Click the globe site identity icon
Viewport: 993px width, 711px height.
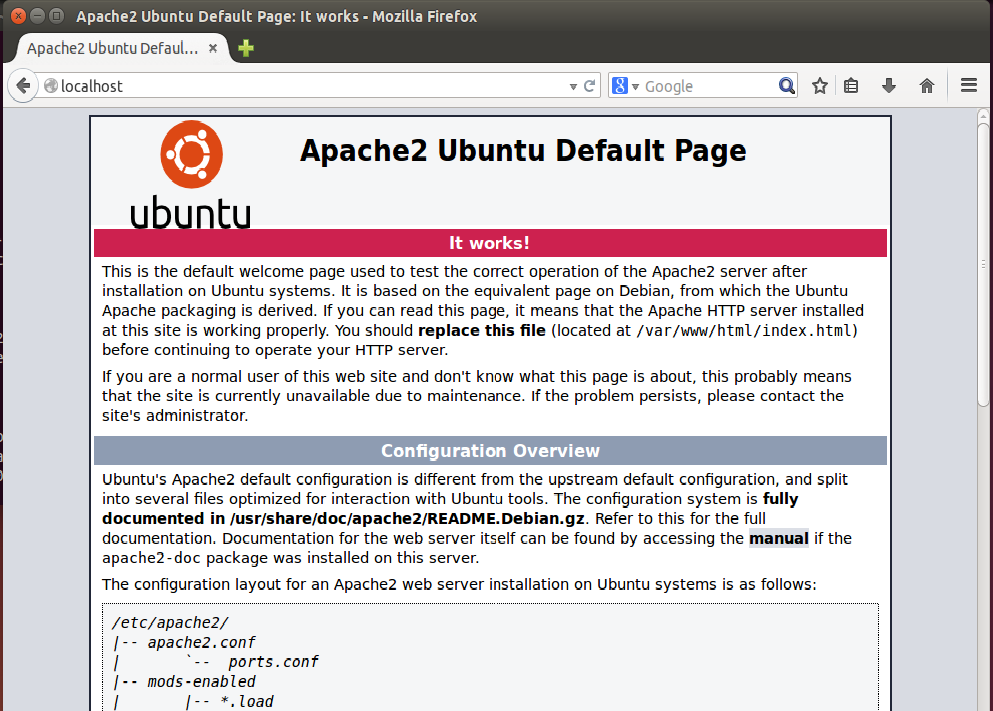(x=51, y=86)
